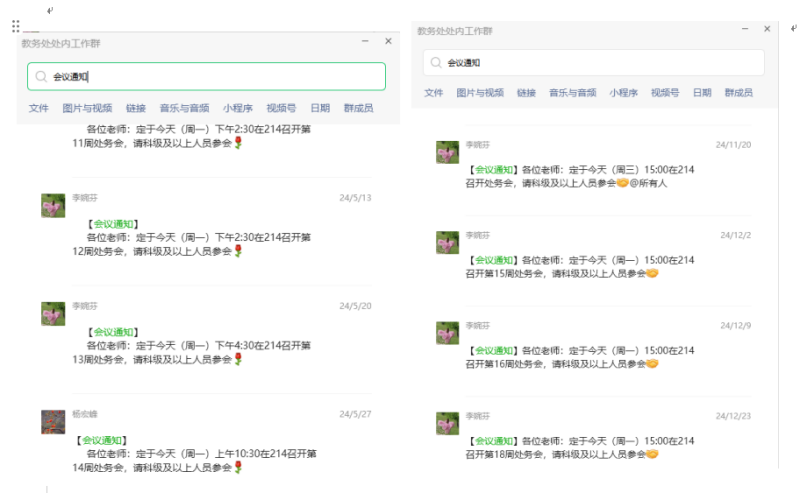Open 群成员 filter in left window
The height and width of the screenshot is (493, 800).
coord(358,108)
